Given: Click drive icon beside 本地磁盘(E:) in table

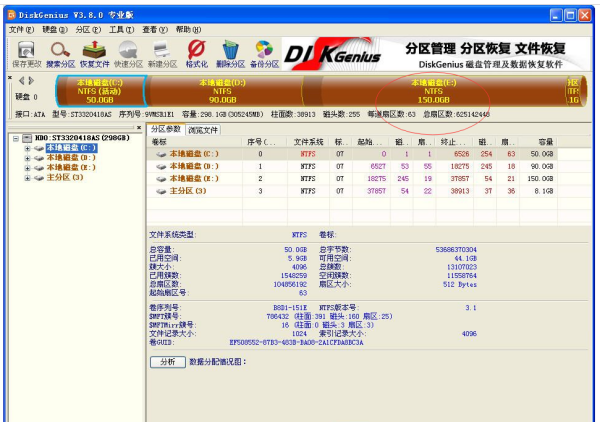Looking at the screenshot, I should click(x=161, y=178).
